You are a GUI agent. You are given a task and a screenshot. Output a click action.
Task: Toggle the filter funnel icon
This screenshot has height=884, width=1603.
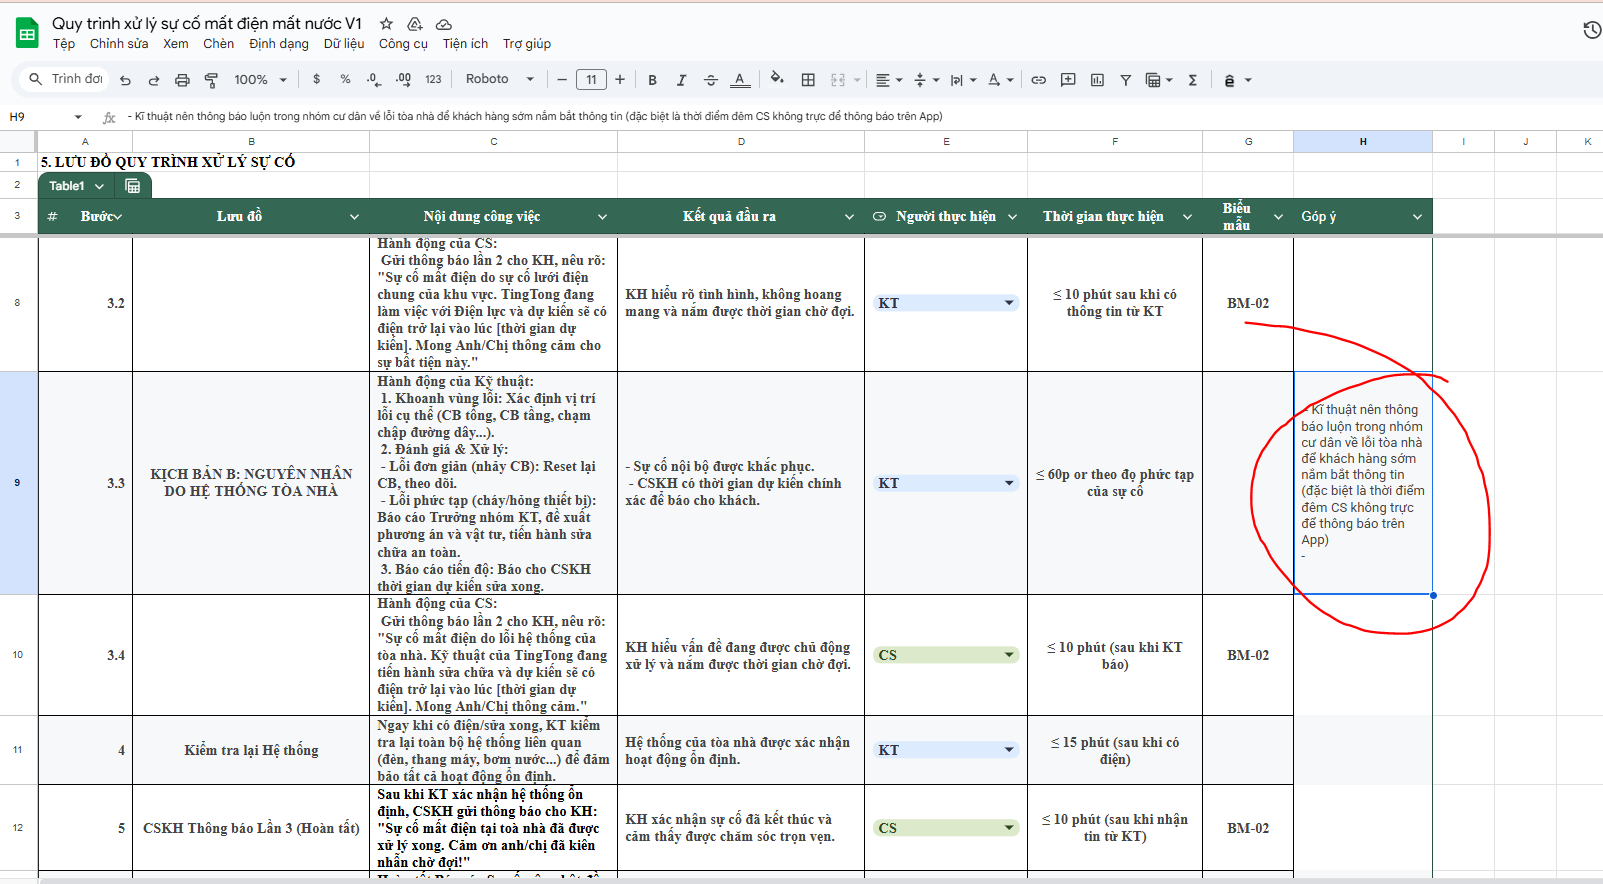[1125, 80]
